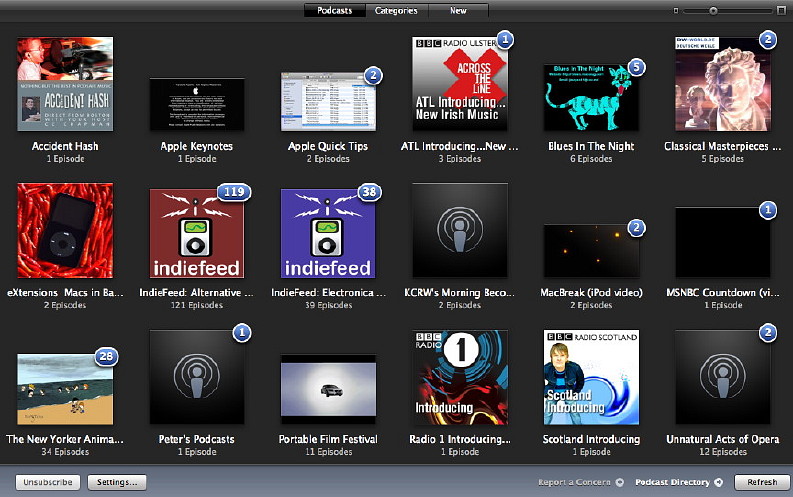The height and width of the screenshot is (497, 793).
Task: Switch to the Podcasts tab
Action: (x=334, y=10)
